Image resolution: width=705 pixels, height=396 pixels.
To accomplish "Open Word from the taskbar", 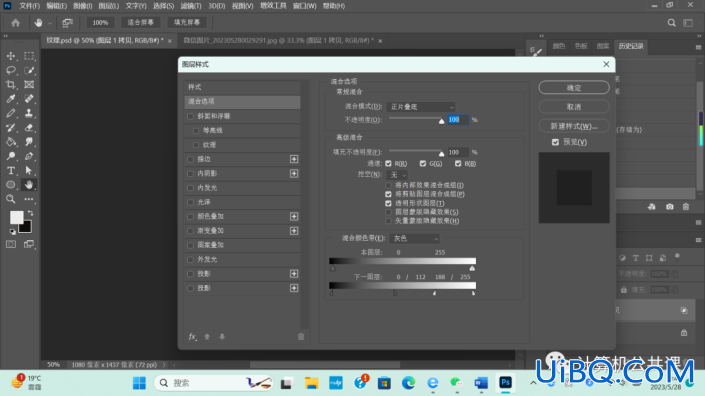I will click(481, 383).
